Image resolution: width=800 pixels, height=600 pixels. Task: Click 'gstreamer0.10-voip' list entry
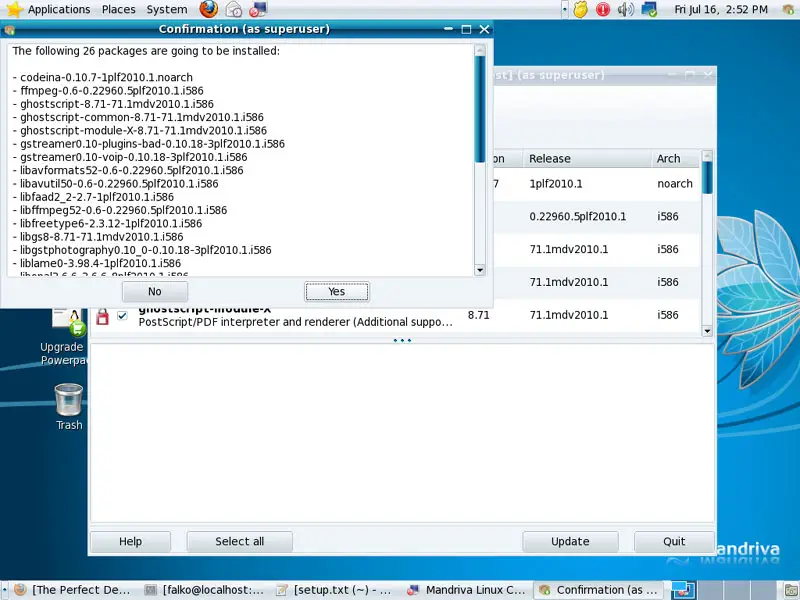coord(130,157)
